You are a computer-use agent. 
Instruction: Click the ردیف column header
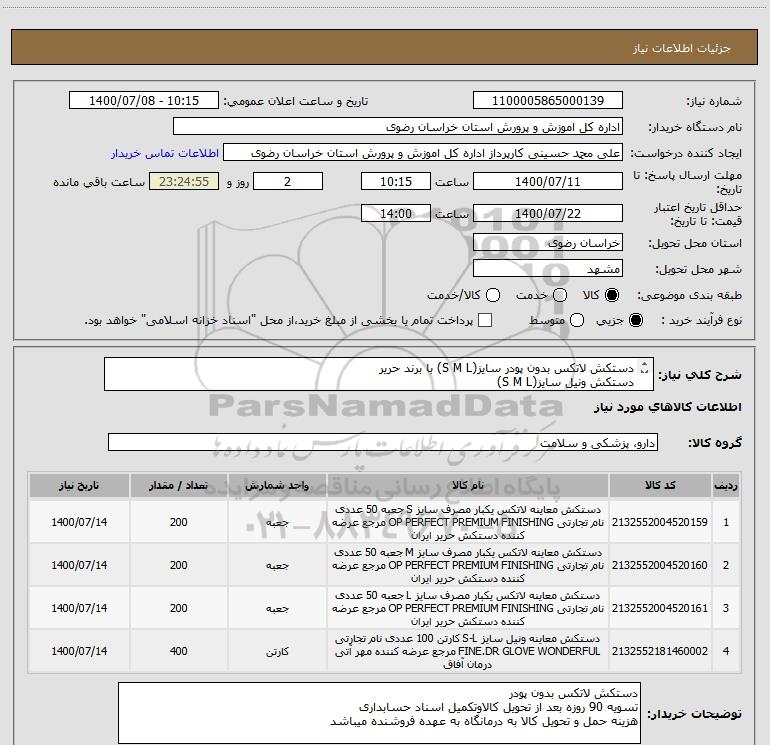pos(726,486)
